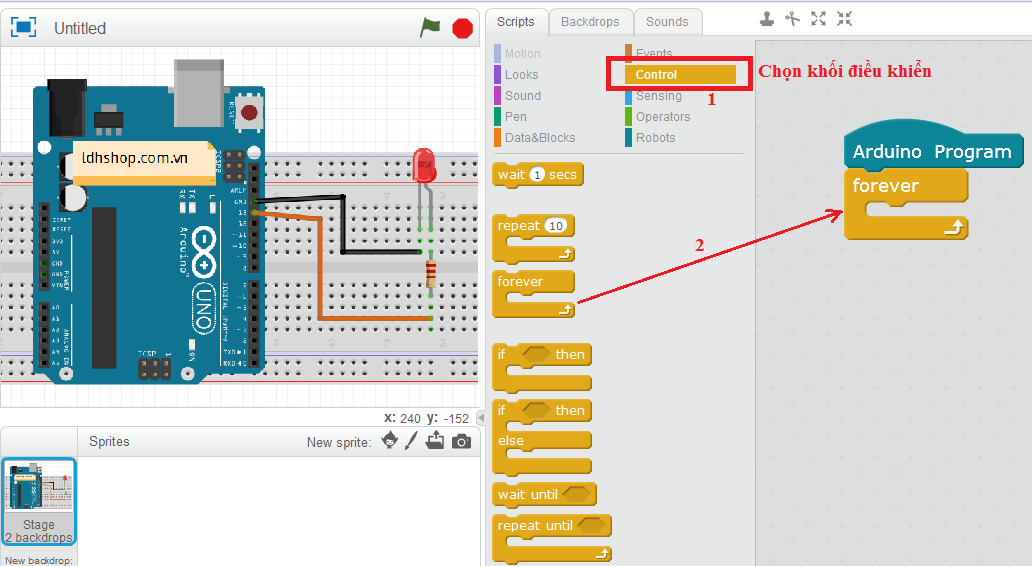This screenshot has width=1032, height=566.
Task: Upload sprite from file icon
Action: [x=435, y=442]
